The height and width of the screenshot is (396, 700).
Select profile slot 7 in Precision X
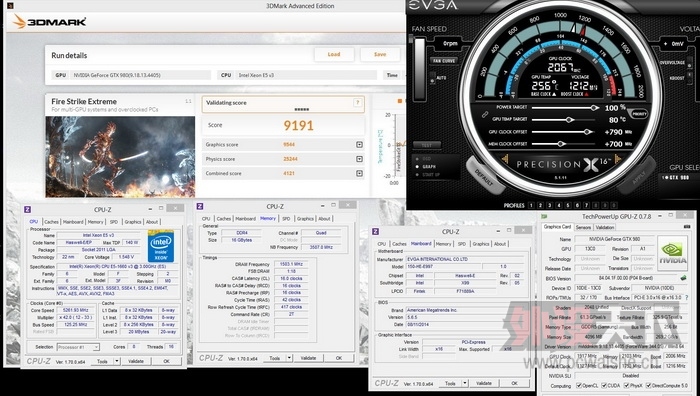[587, 205]
